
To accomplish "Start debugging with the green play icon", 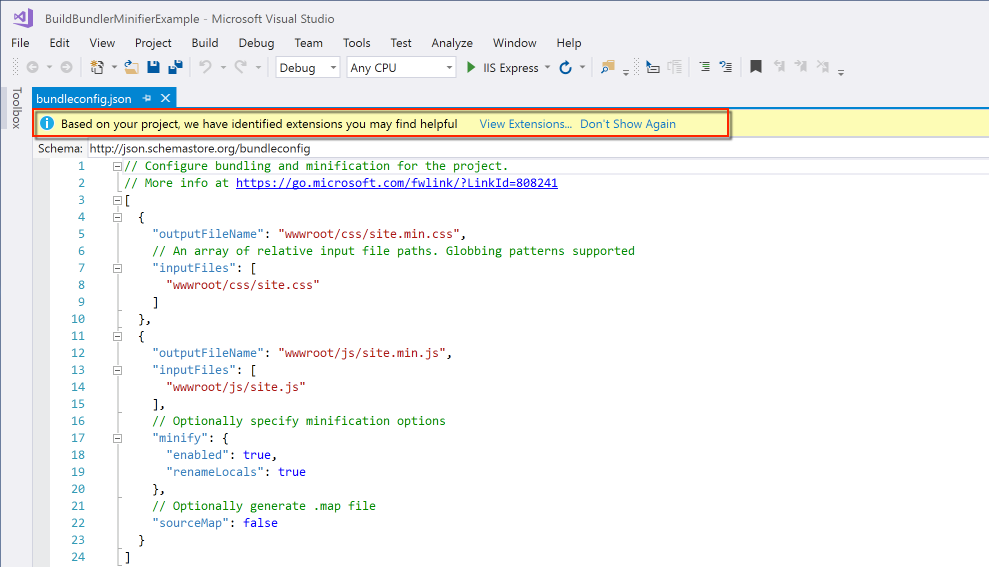I will point(471,67).
